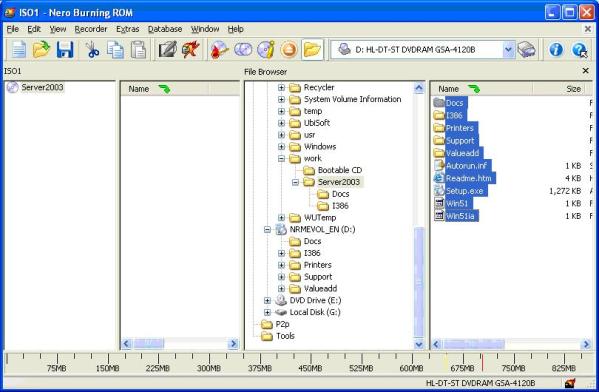
Task: Collapse the Server2003 tree folder
Action: click(x=295, y=182)
